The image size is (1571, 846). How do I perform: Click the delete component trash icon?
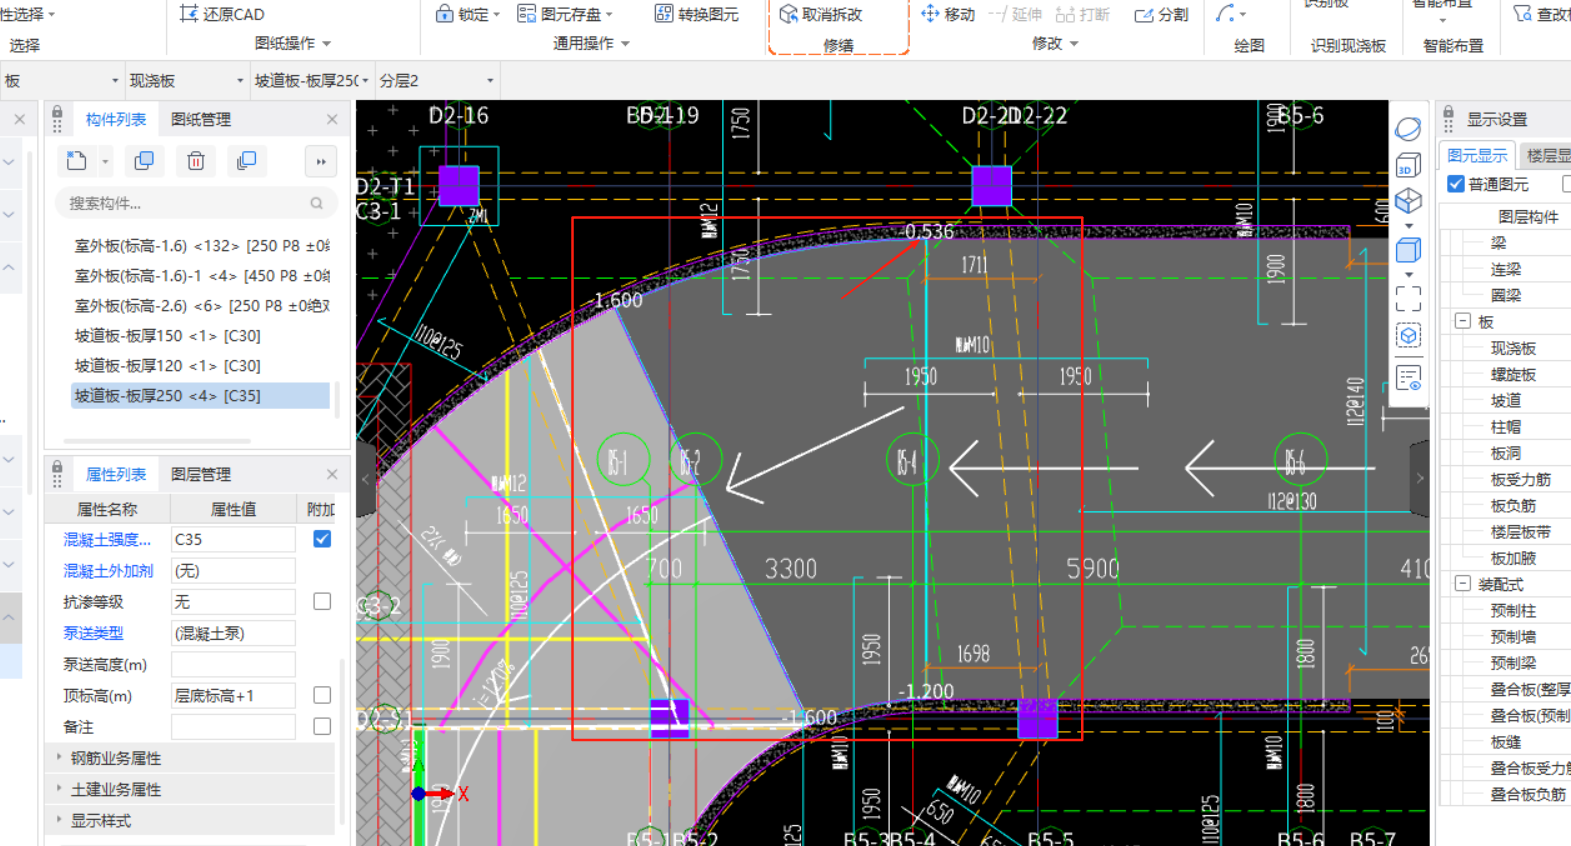[x=196, y=161]
